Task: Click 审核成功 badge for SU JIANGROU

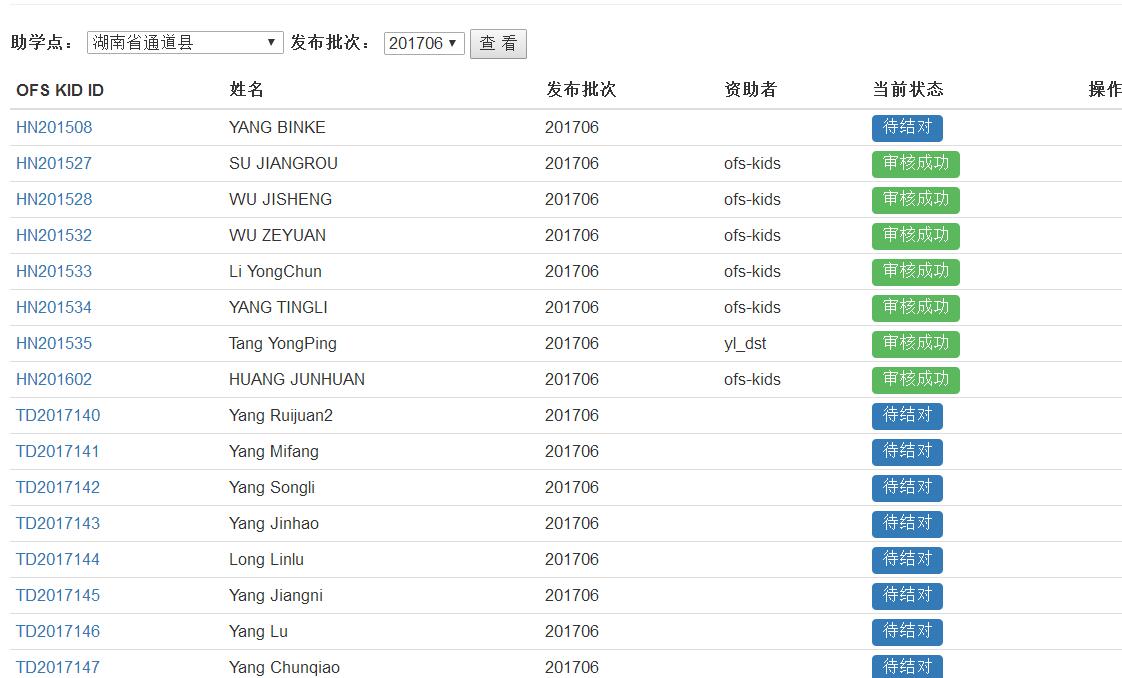Action: [x=915, y=164]
